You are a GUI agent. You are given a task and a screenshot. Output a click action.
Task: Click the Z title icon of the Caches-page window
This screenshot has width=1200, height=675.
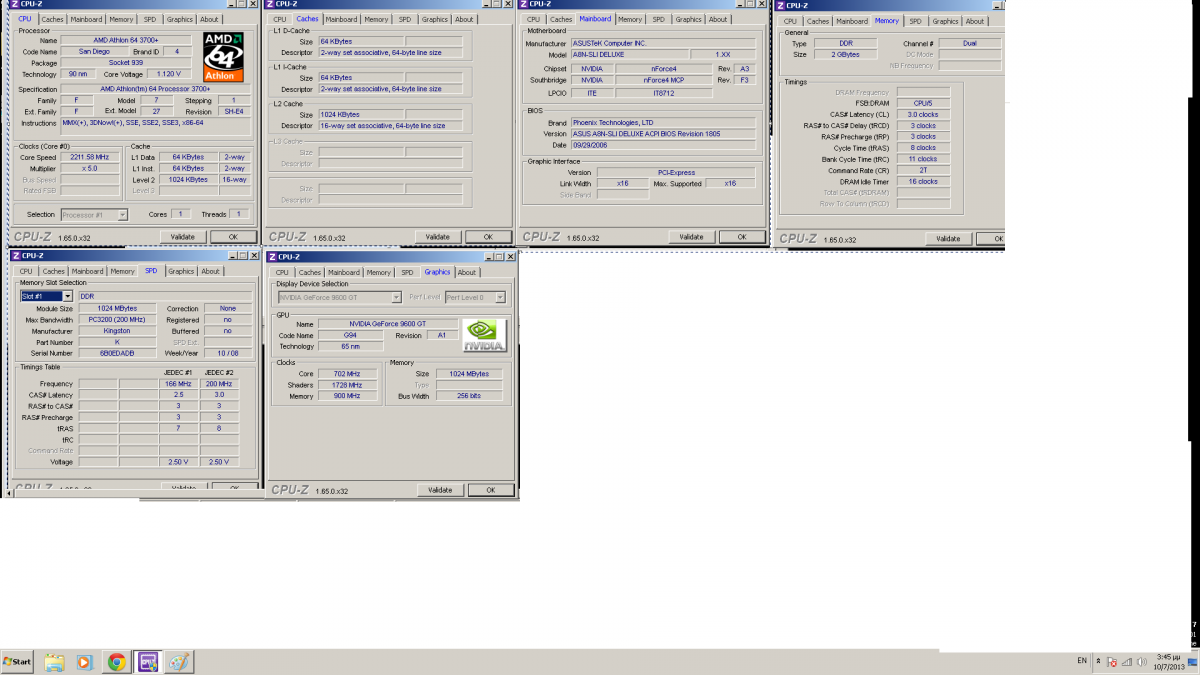(x=269, y=4)
